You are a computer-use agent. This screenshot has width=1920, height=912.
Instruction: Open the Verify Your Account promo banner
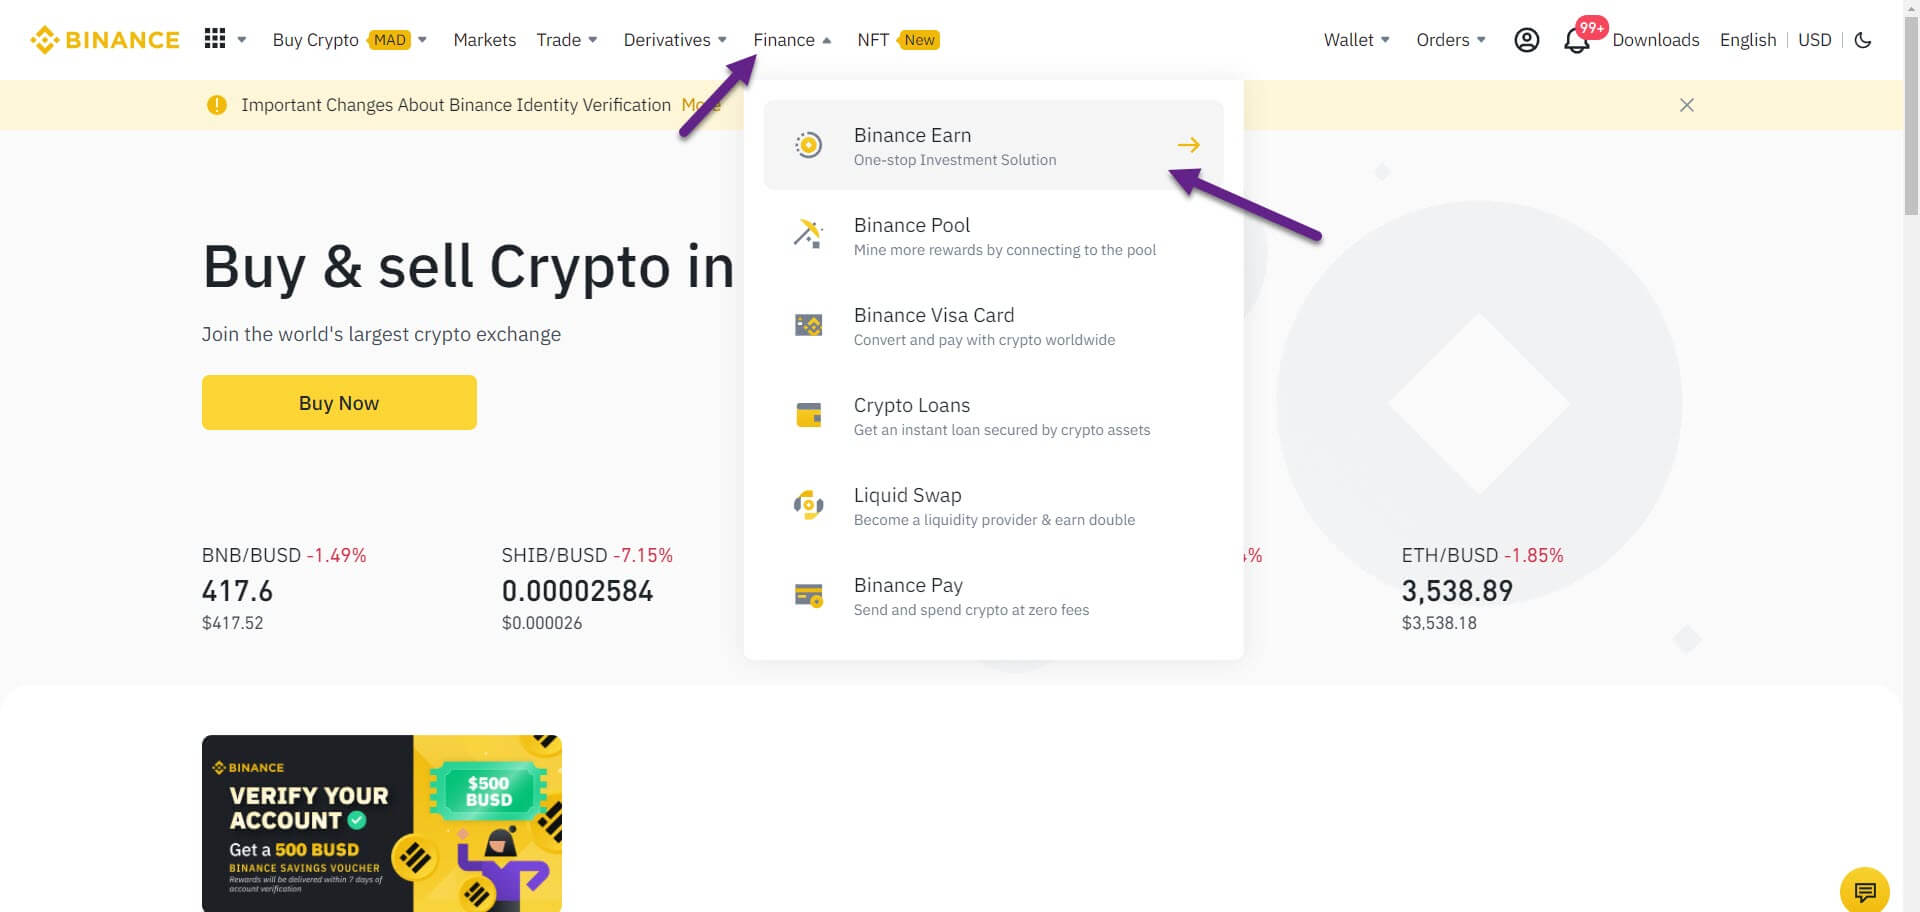[382, 823]
